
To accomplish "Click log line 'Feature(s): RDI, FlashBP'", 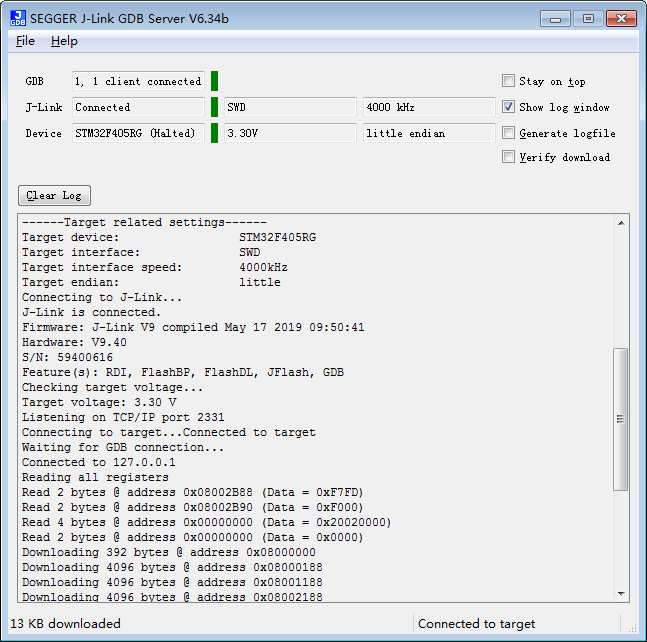I will point(183,372).
